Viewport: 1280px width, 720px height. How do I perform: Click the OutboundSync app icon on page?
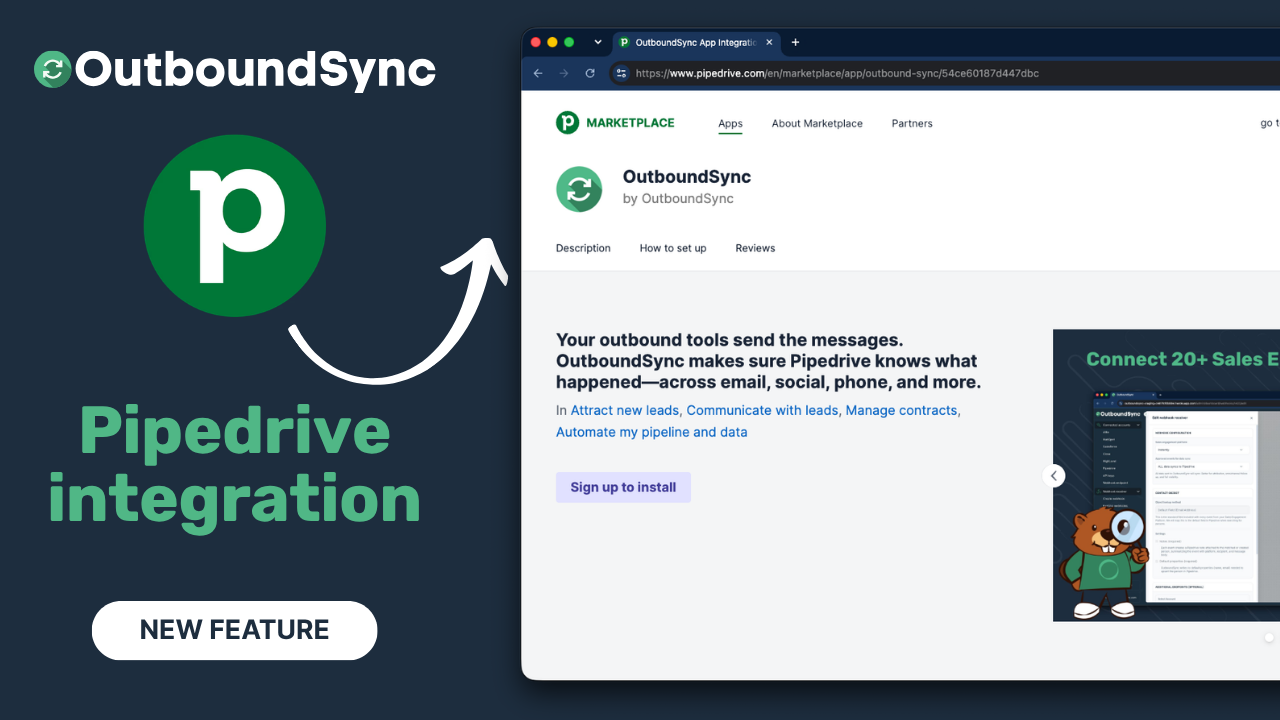pos(579,189)
